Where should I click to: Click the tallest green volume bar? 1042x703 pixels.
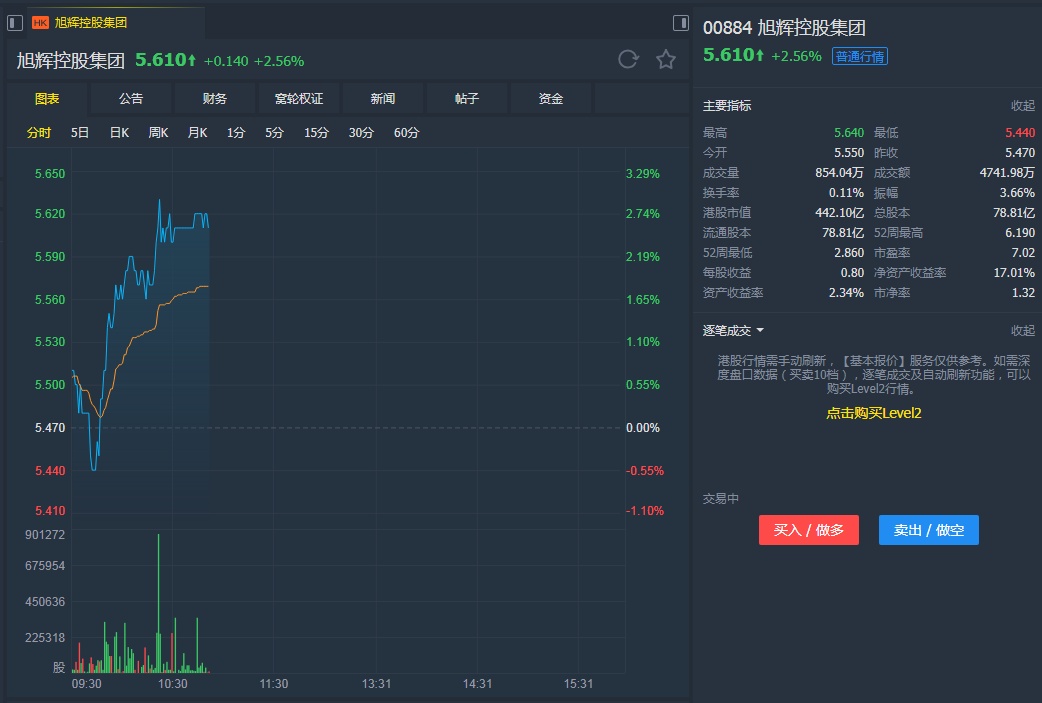click(x=158, y=603)
